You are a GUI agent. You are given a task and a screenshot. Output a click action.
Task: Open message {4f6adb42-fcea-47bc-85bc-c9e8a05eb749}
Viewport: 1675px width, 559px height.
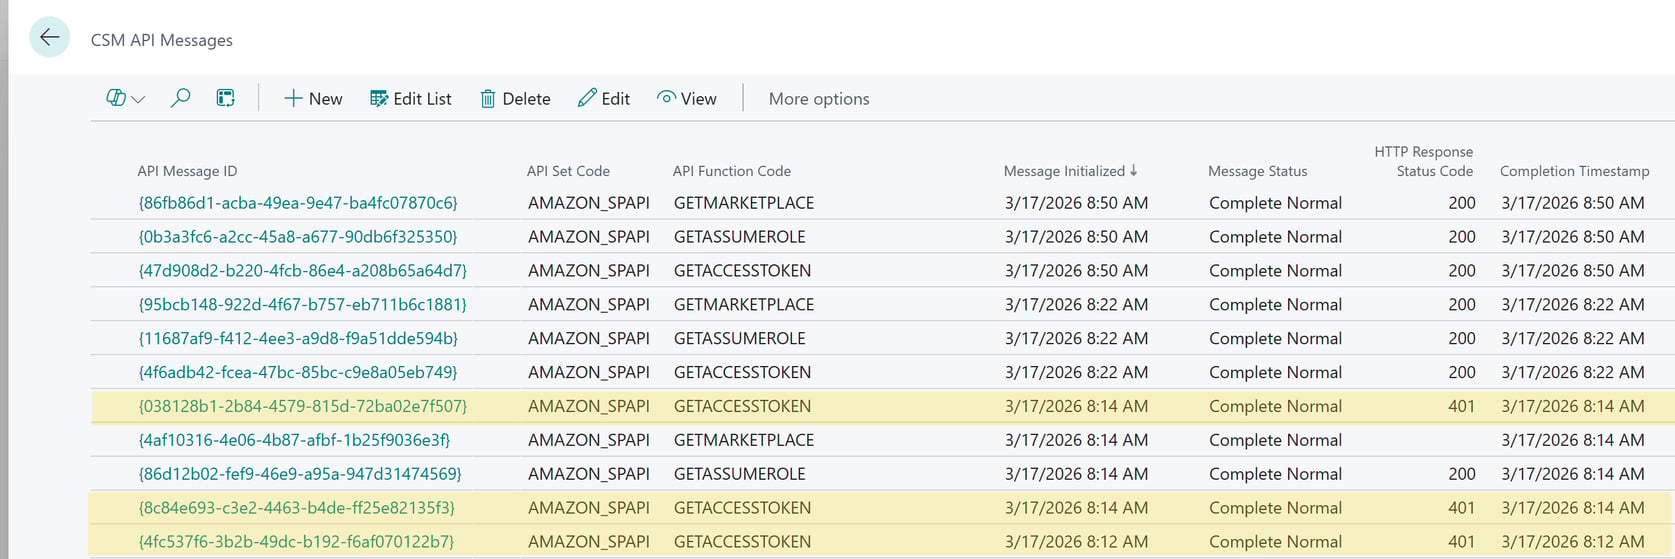click(x=298, y=372)
